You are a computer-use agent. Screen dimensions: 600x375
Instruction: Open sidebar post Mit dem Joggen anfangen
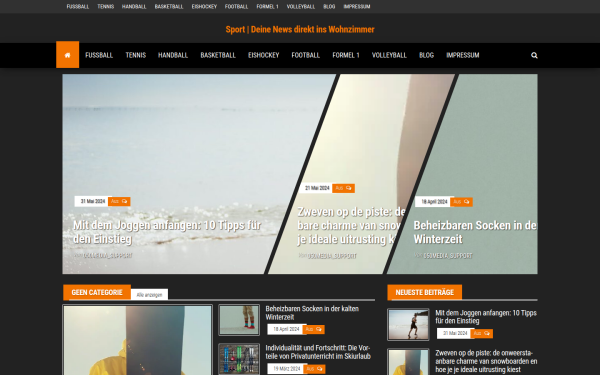[486, 317]
